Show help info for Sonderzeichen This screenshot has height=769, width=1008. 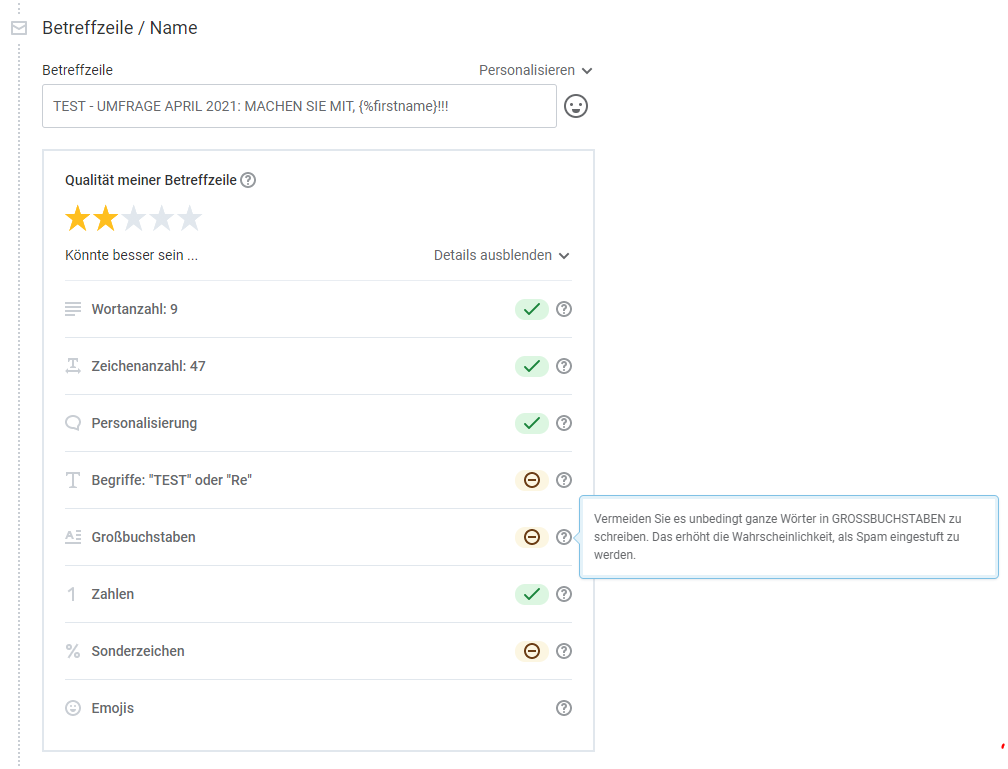click(564, 651)
